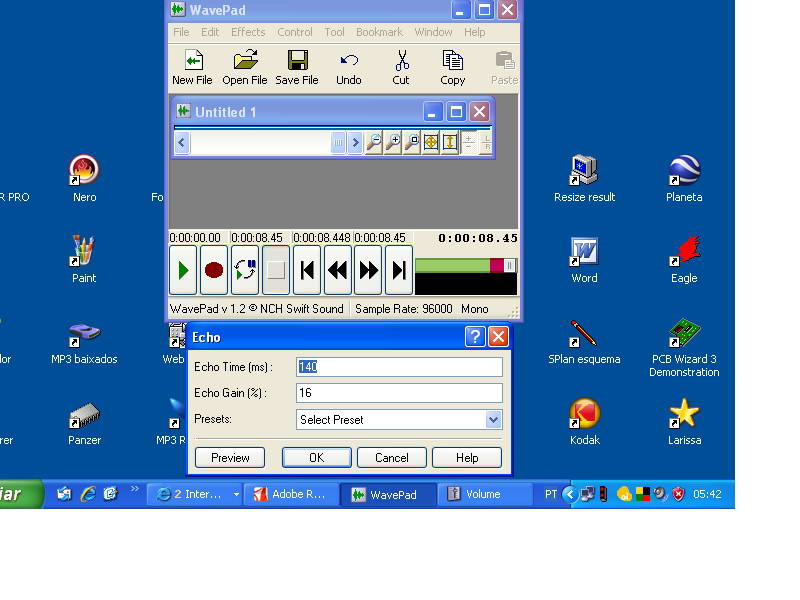Click the Resize result desktop icon

585,179
